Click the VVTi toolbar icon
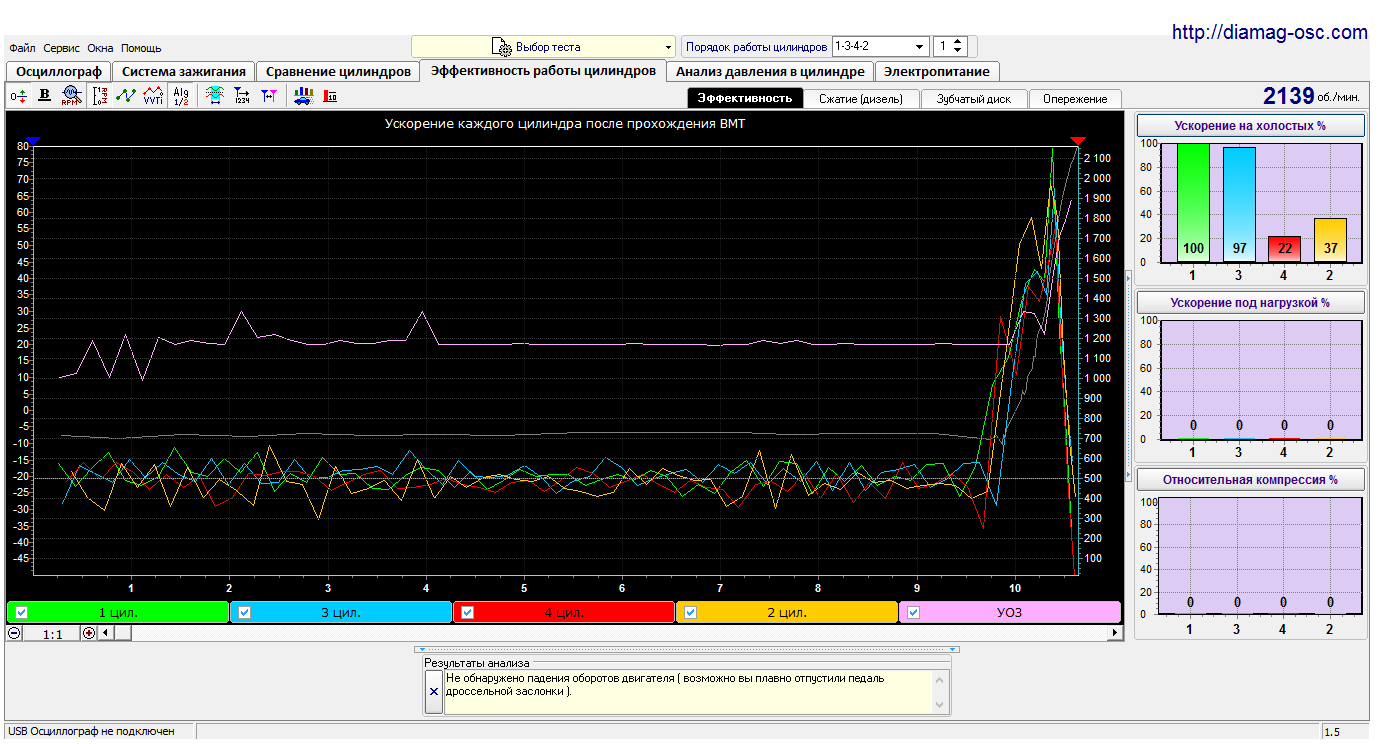This screenshot has height=744, width=1382. (153, 96)
